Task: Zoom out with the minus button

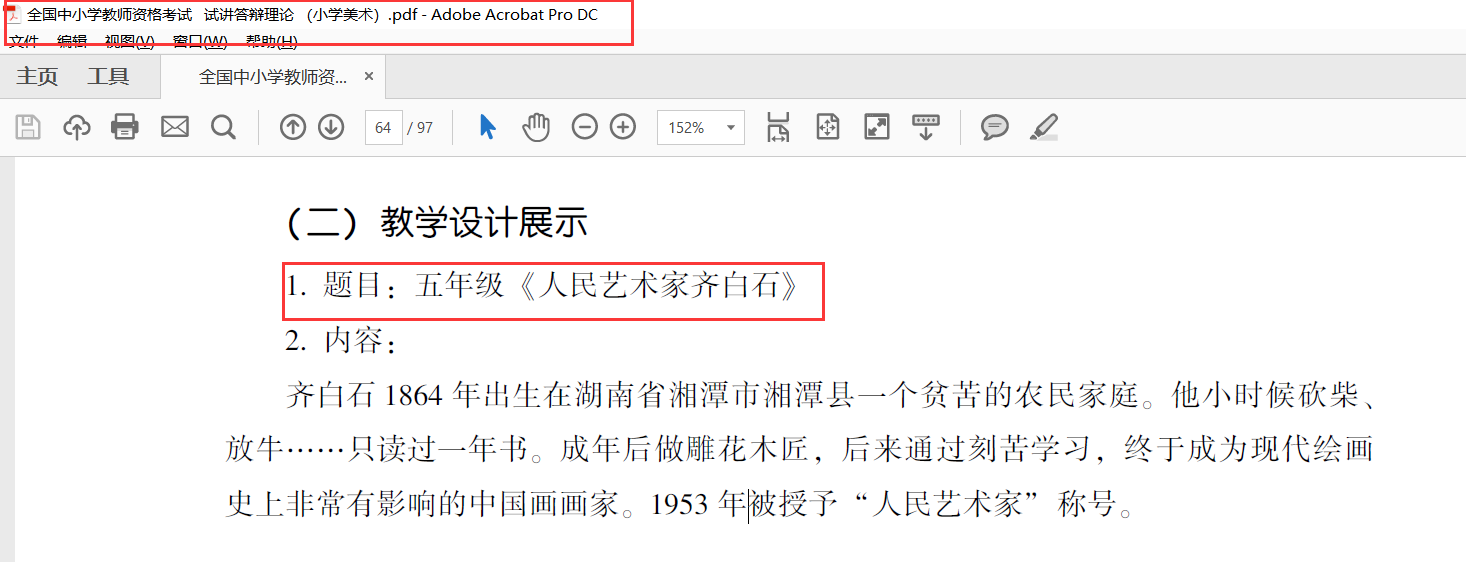Action: (x=585, y=127)
